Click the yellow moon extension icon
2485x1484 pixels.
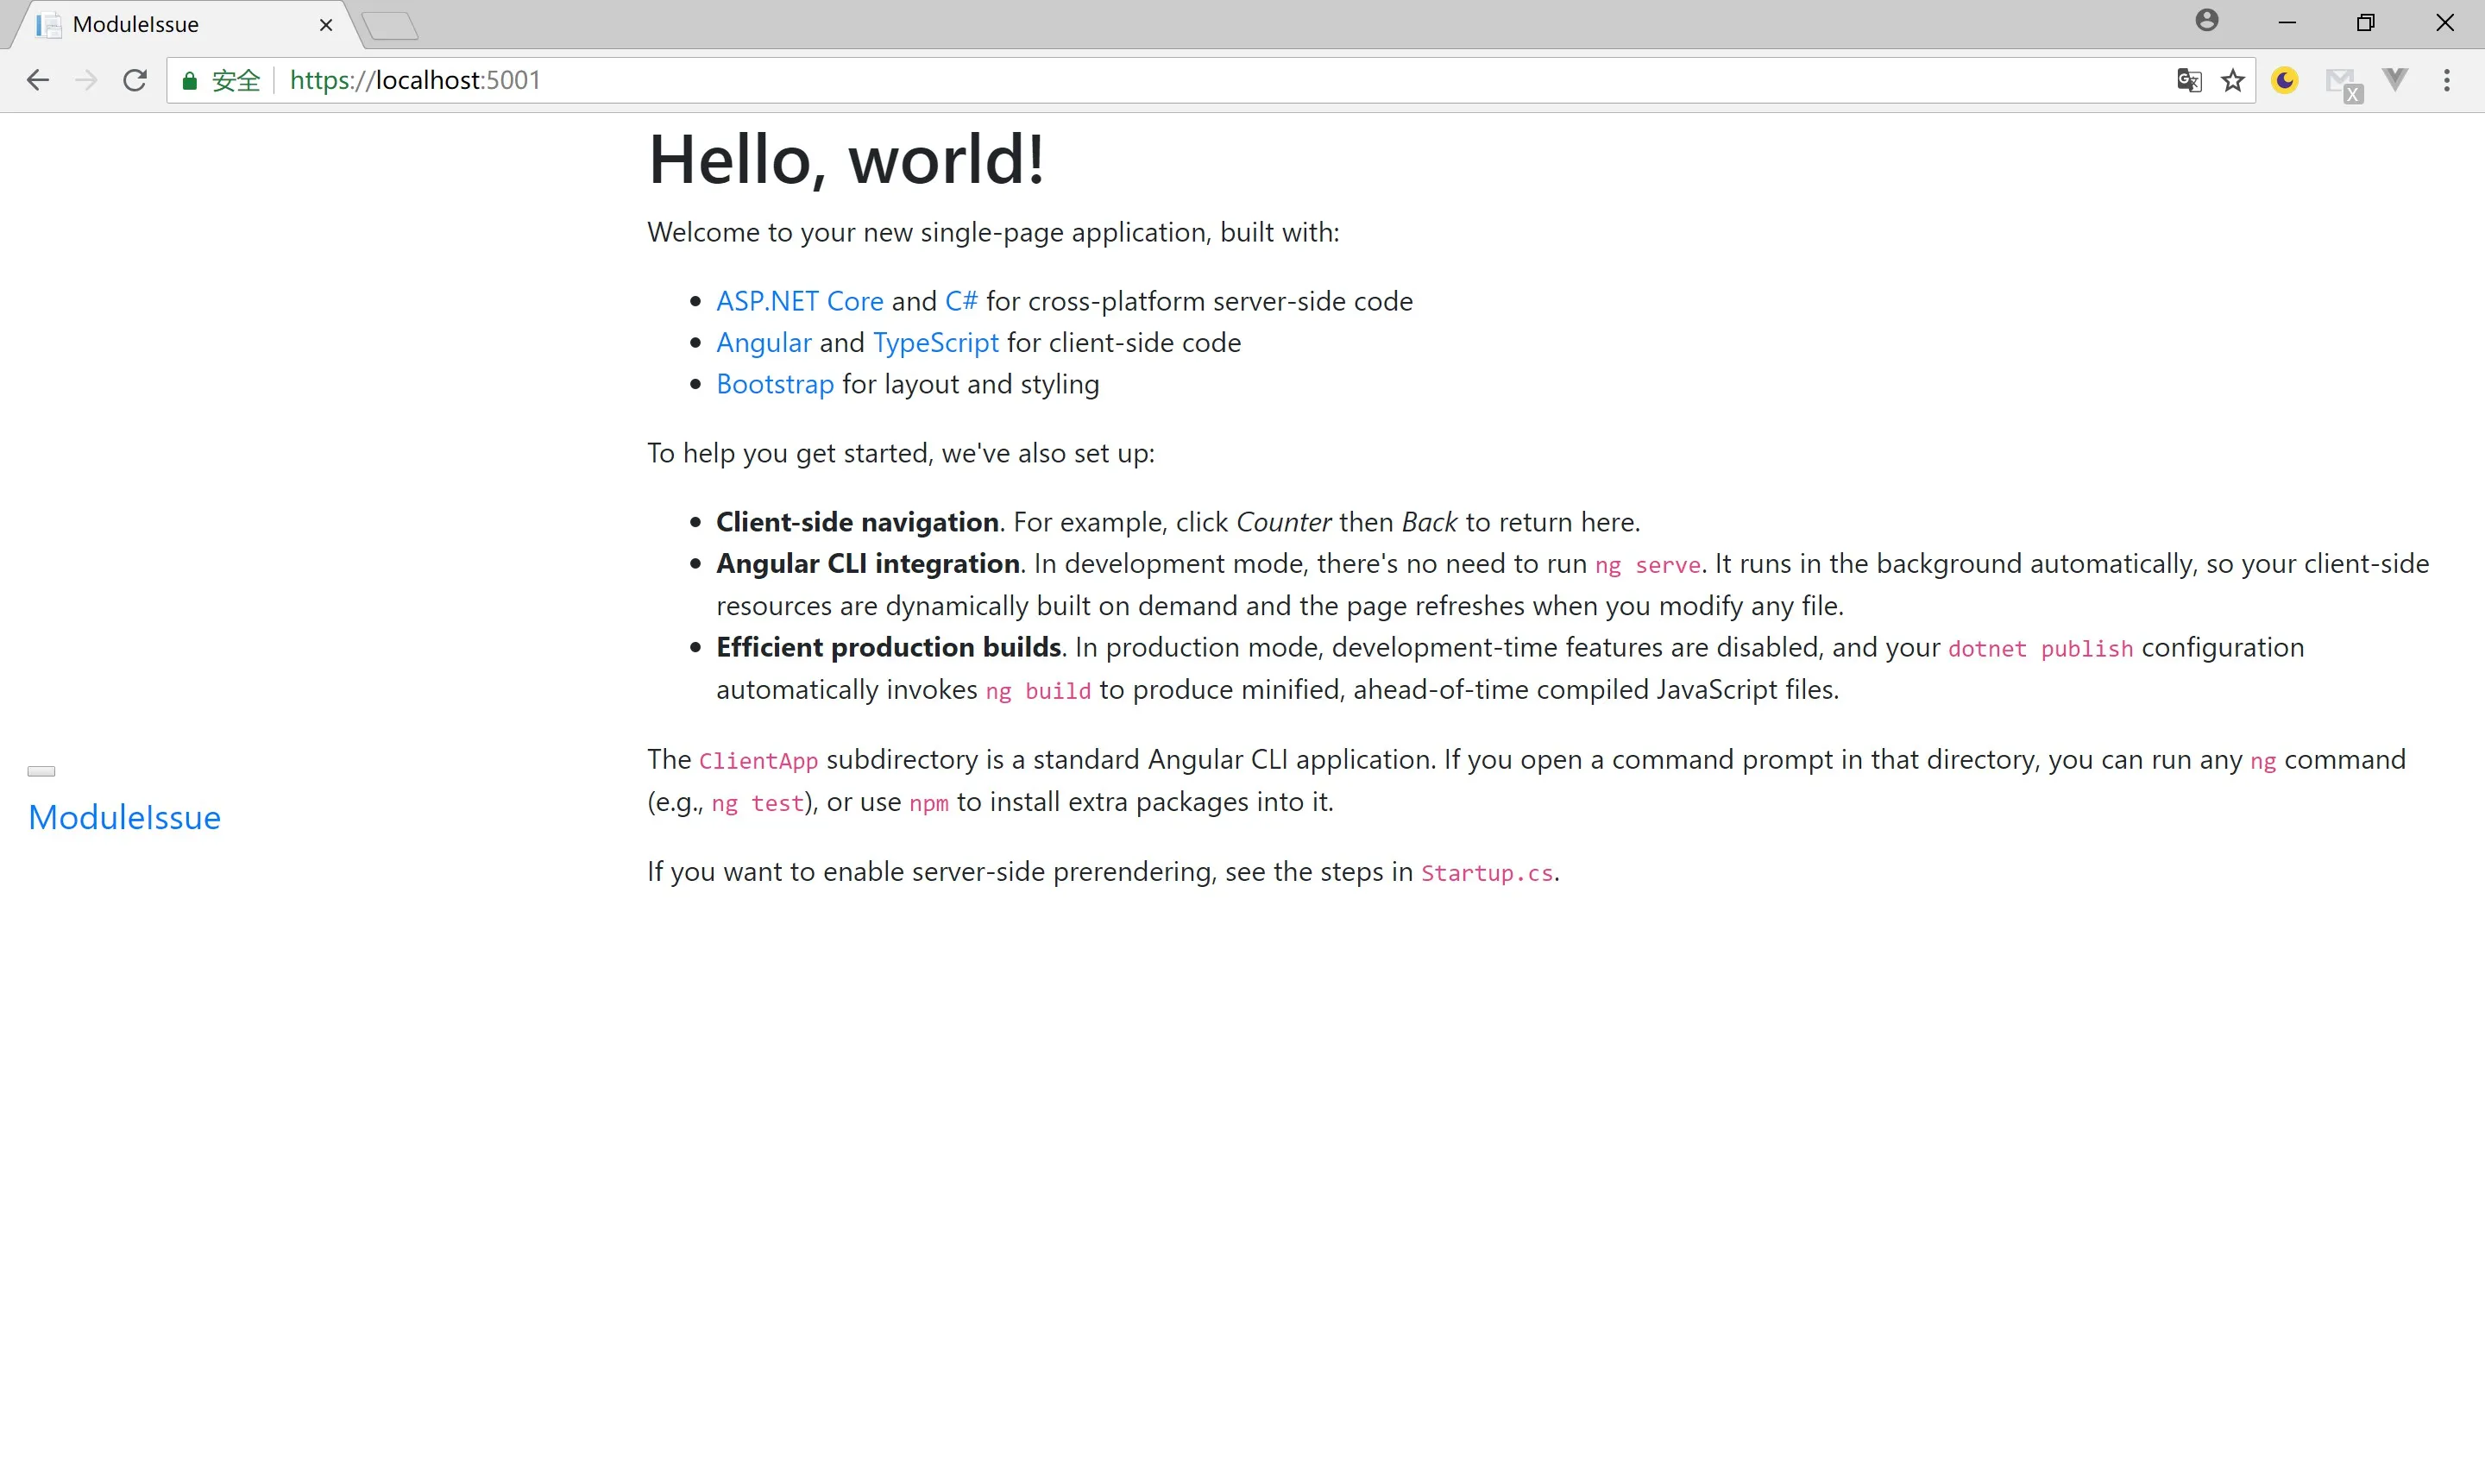pos(2285,80)
